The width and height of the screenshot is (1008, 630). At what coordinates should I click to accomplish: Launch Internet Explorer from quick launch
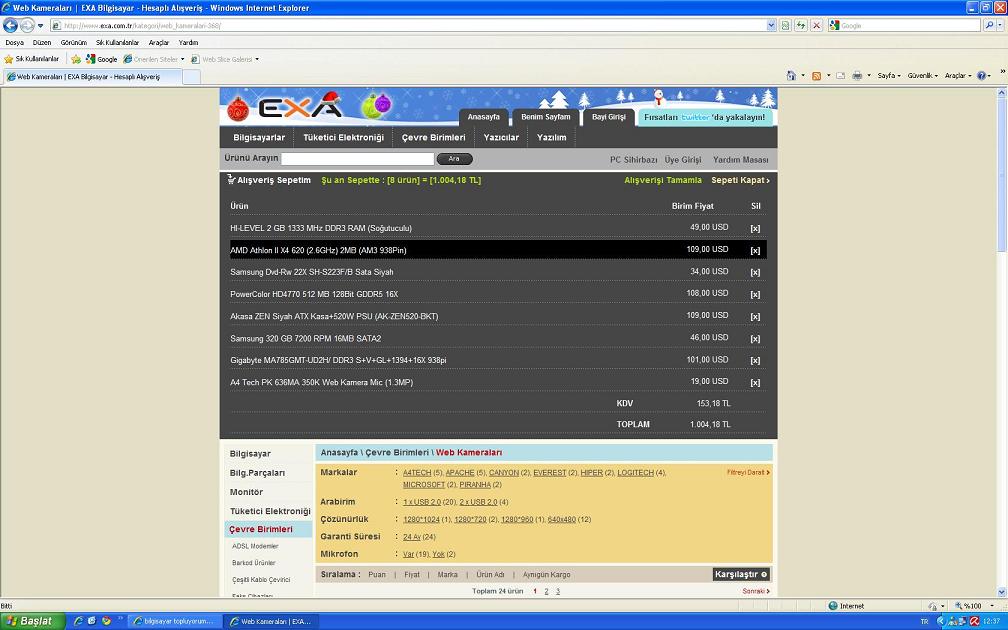pos(78,621)
